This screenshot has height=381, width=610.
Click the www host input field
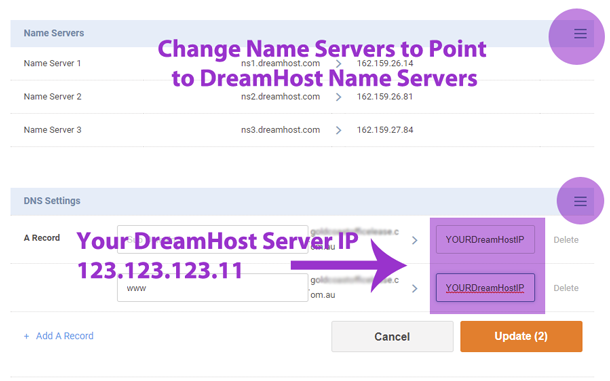pos(213,287)
